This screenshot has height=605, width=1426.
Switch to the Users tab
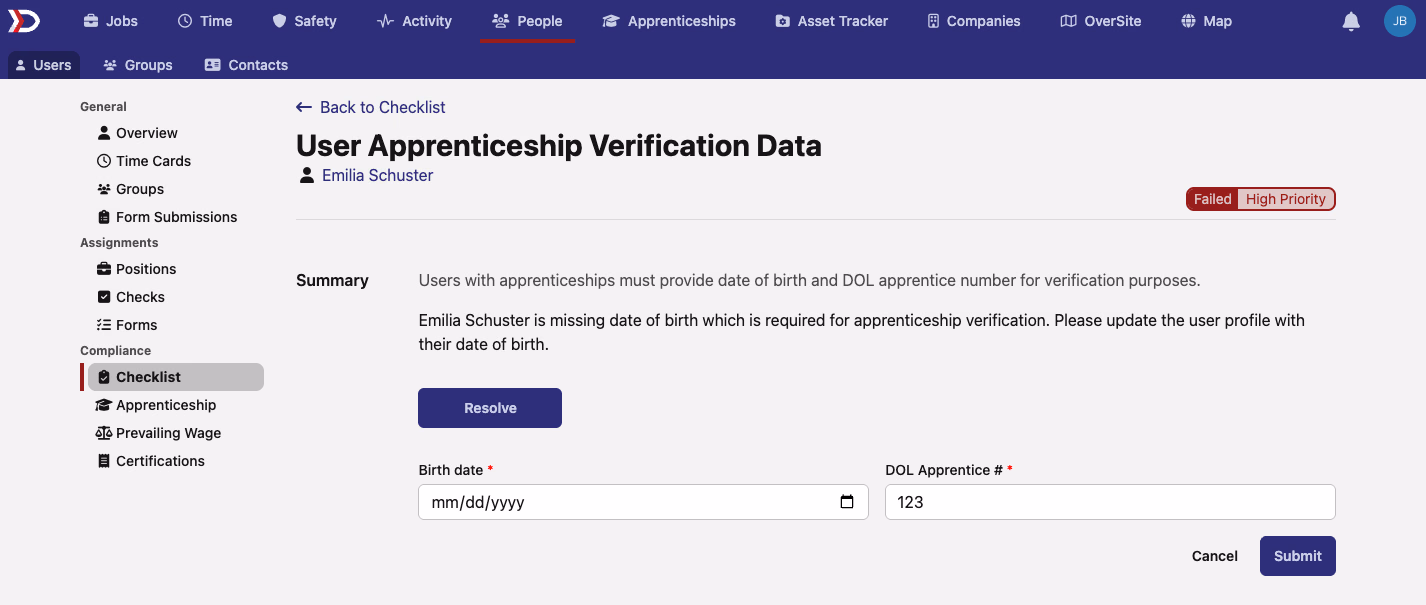pos(43,65)
